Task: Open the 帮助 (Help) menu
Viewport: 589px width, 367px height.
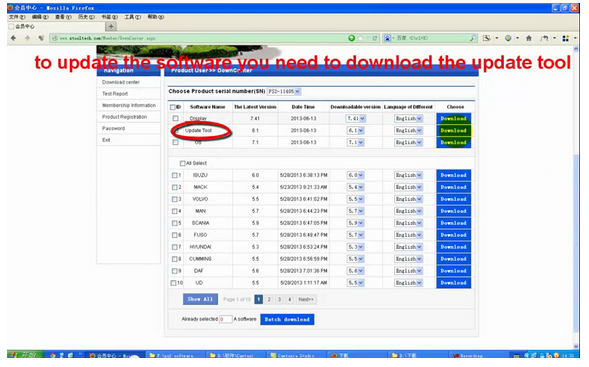Action: point(156,17)
